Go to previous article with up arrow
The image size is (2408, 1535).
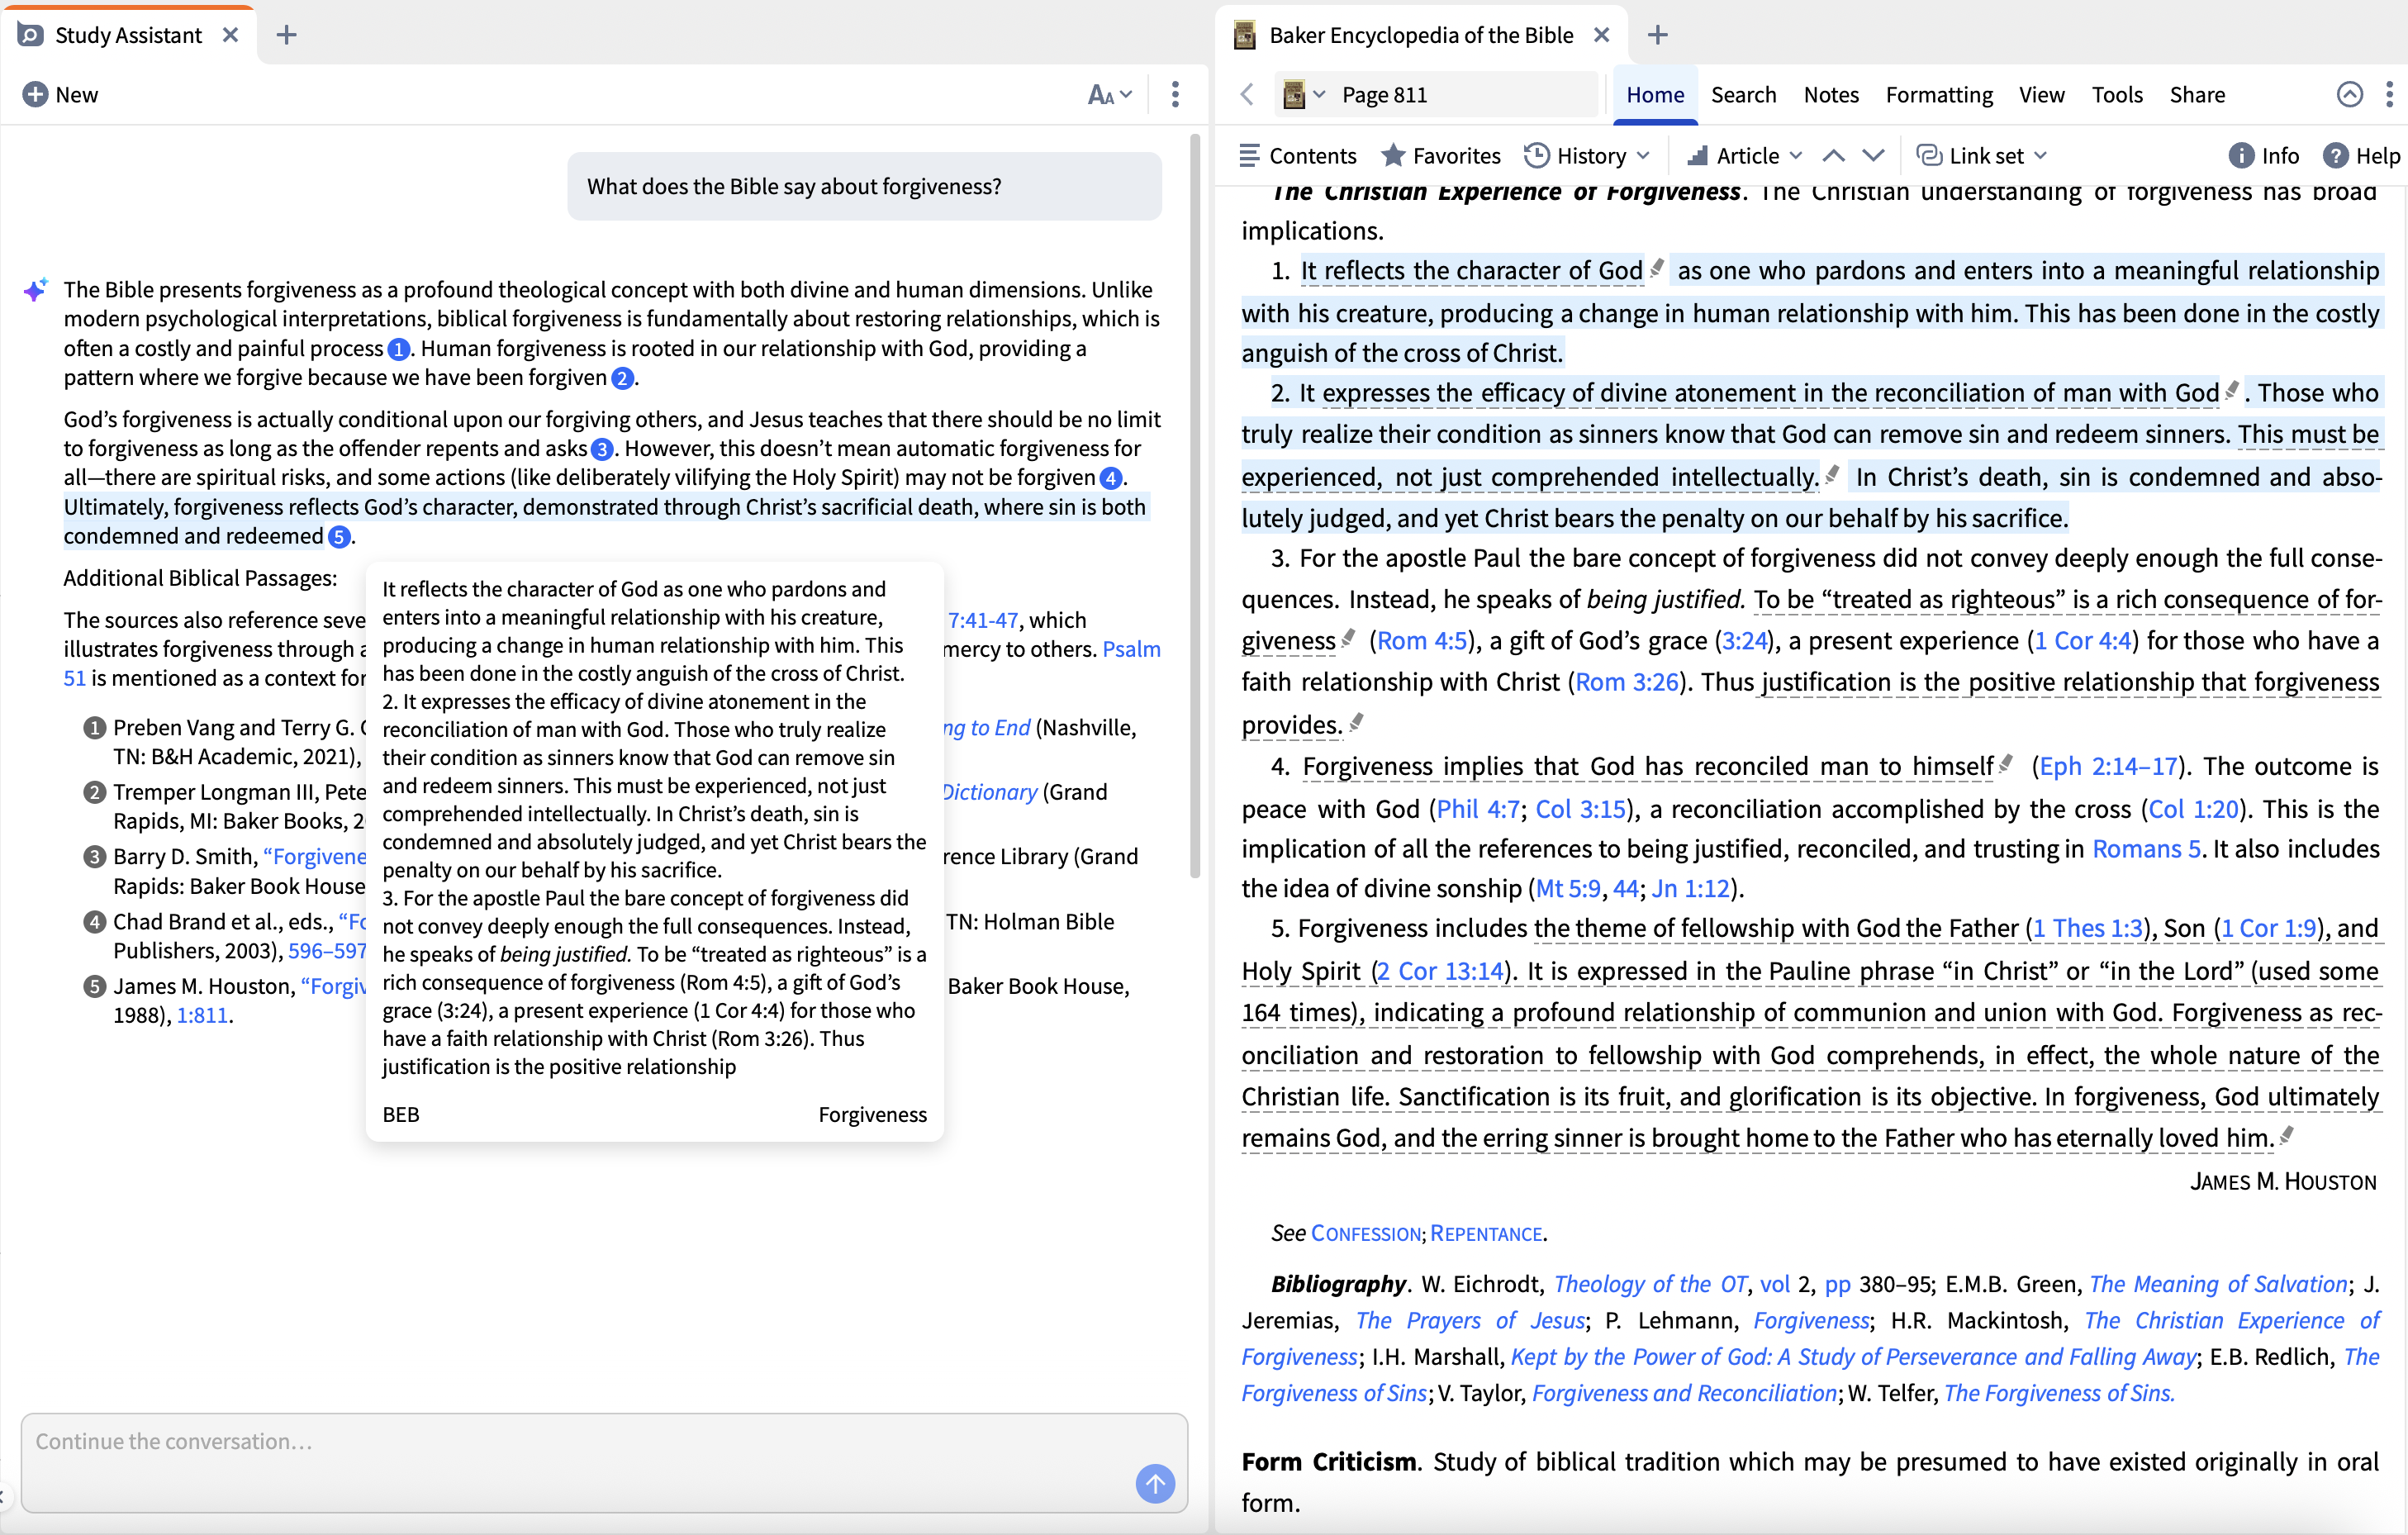pos(1833,155)
